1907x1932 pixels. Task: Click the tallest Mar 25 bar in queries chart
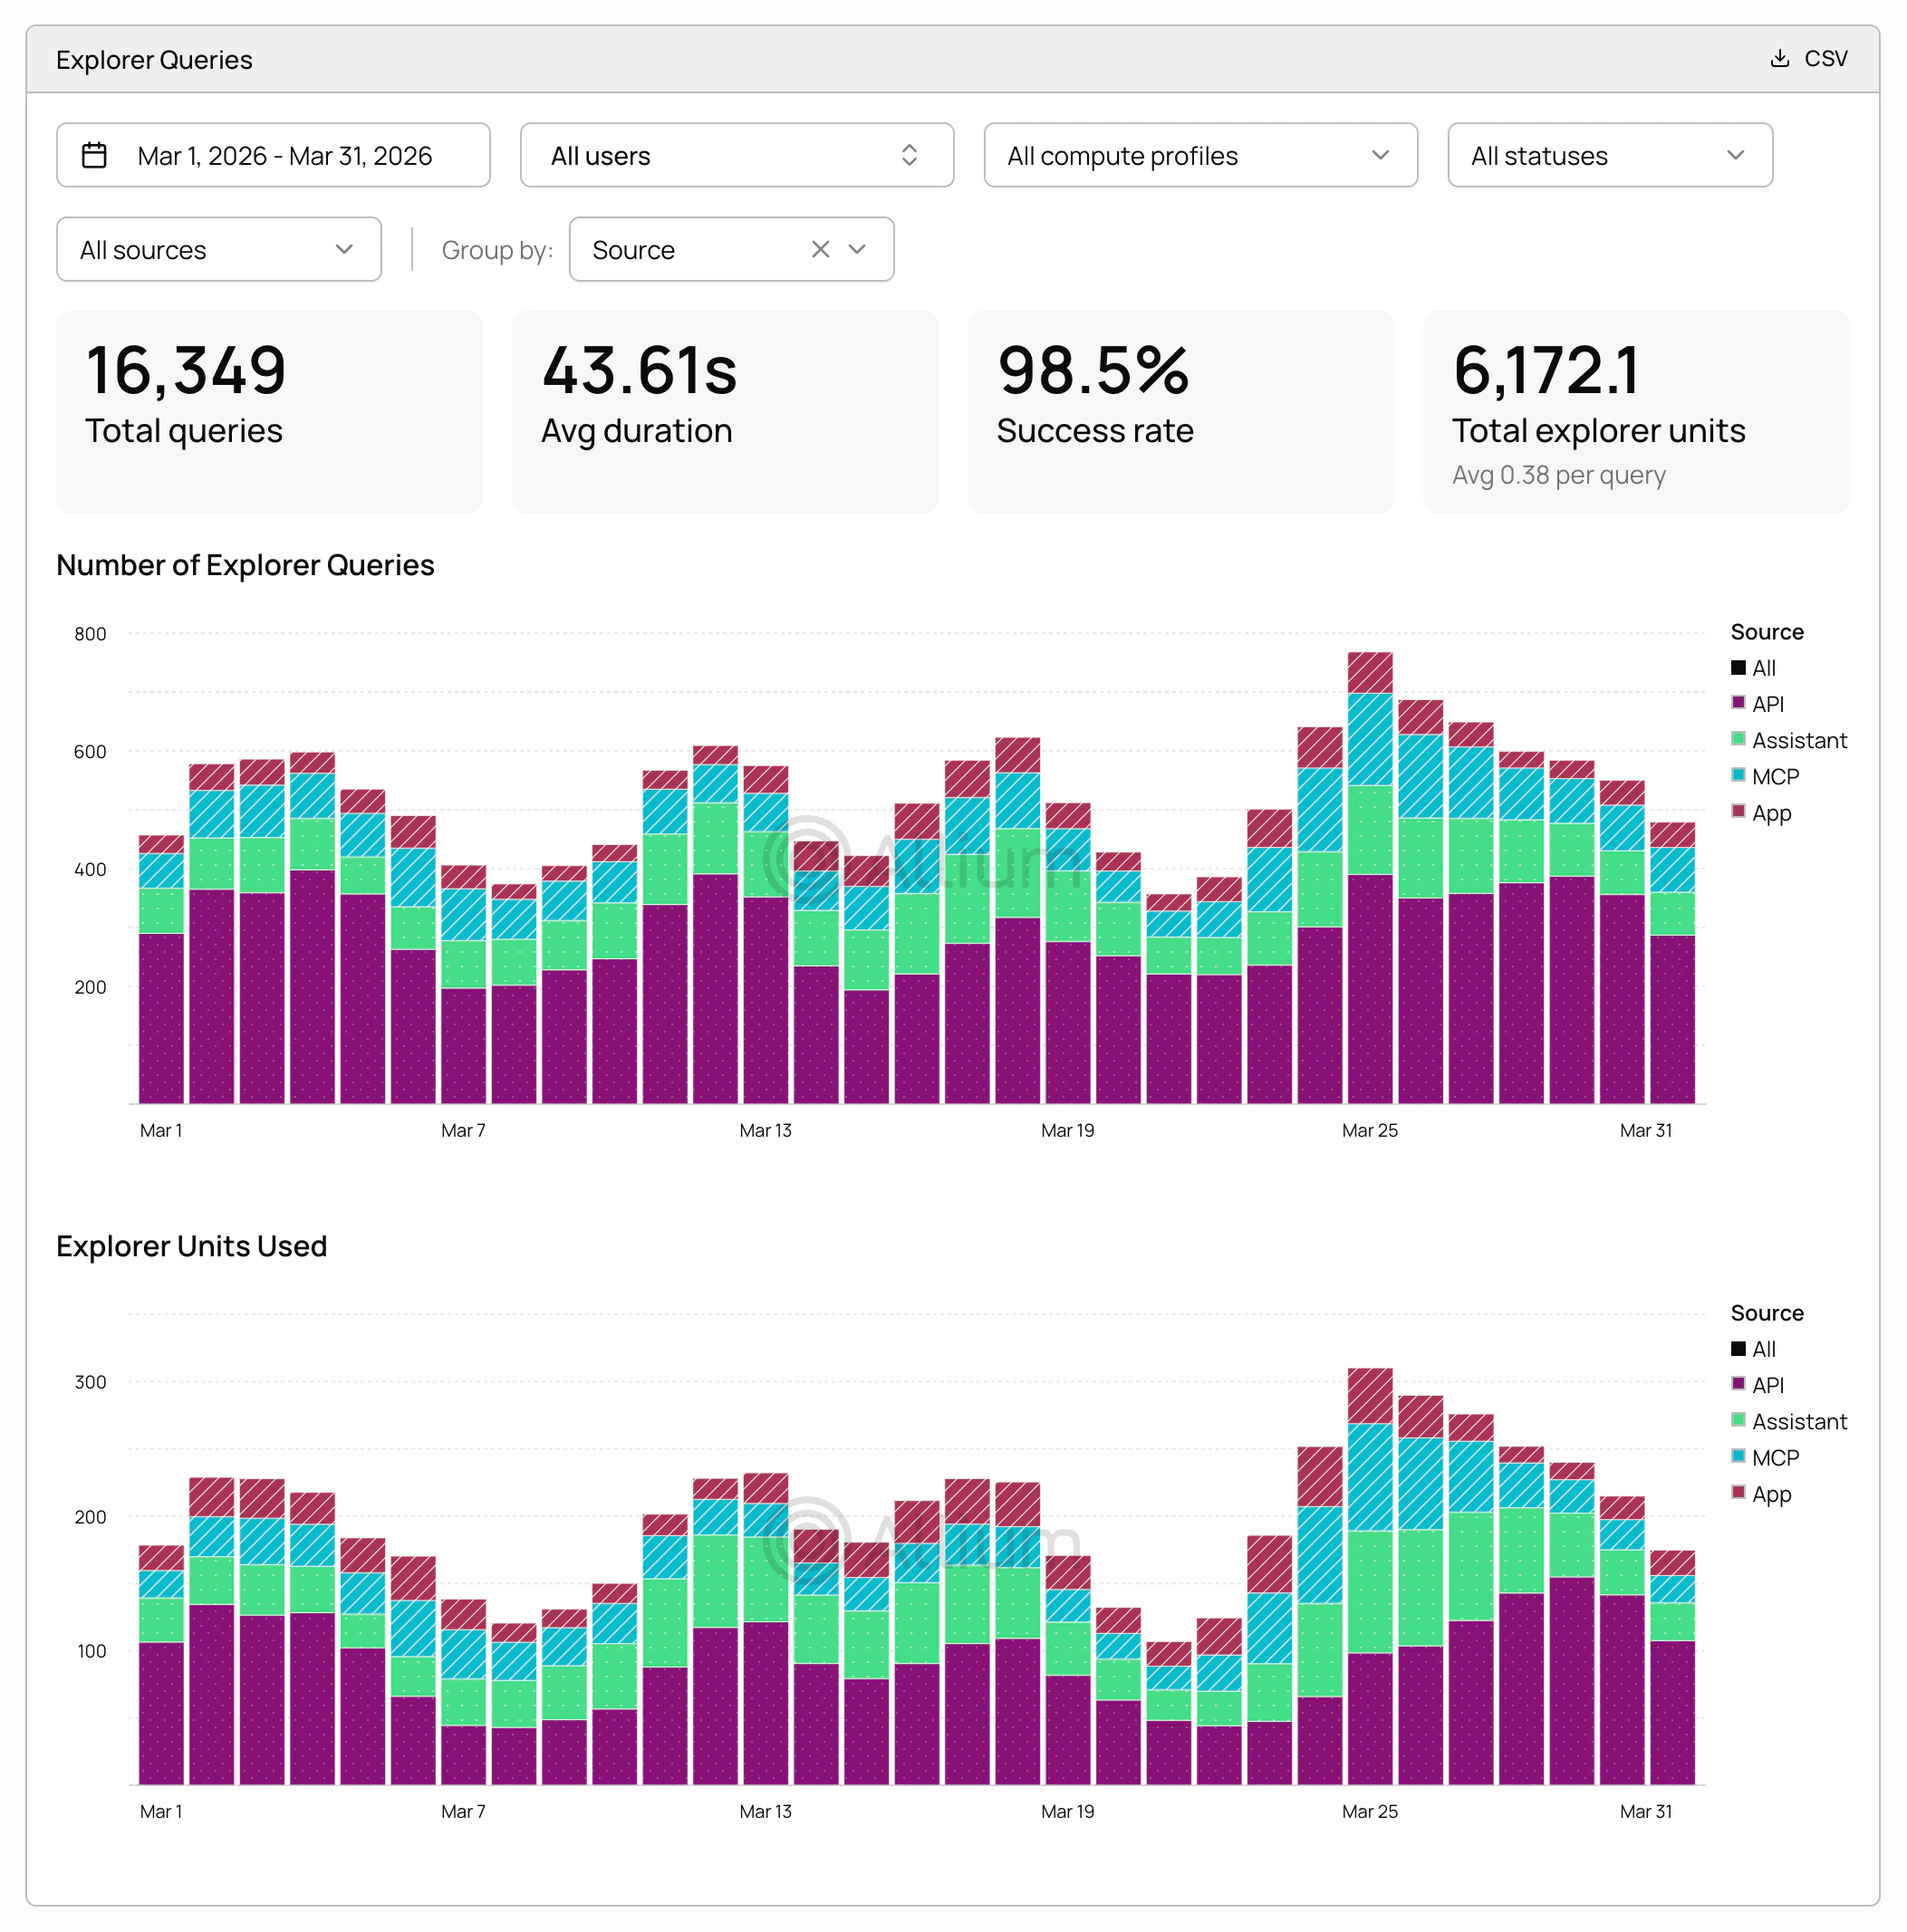coord(1369,900)
